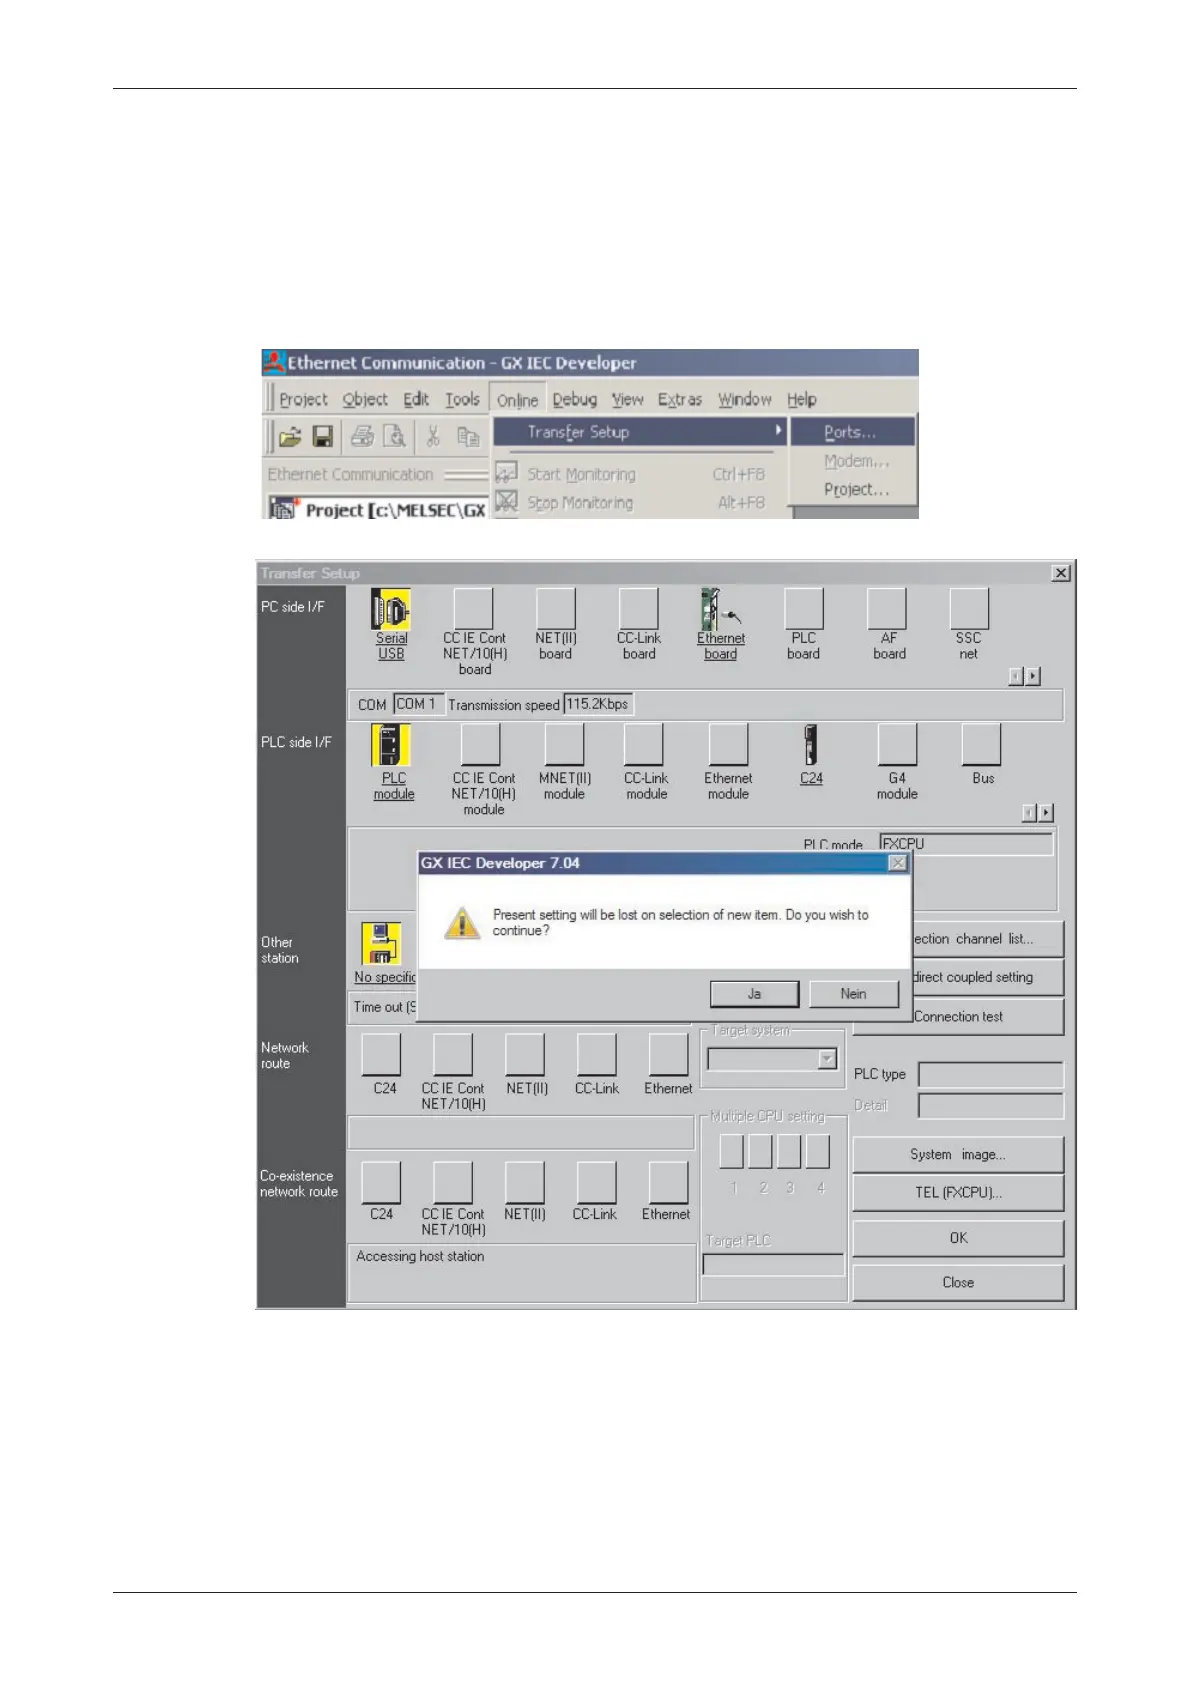Select the MNET(II) module icon
1190x1684 pixels.
point(564,745)
